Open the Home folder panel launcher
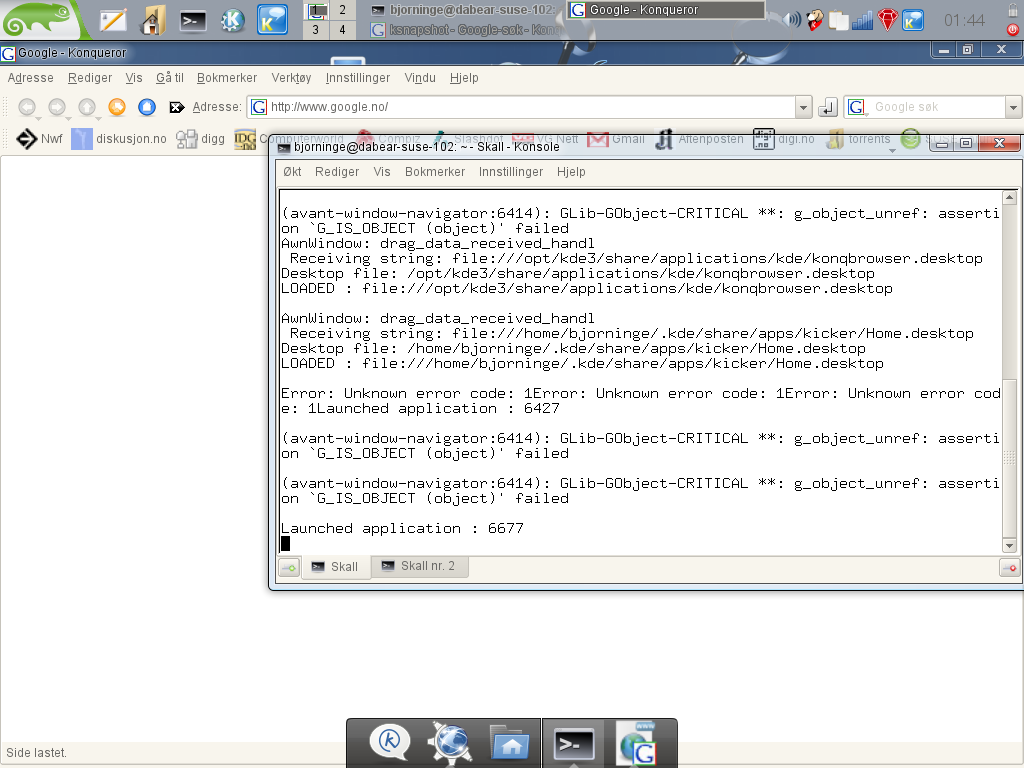 152,20
